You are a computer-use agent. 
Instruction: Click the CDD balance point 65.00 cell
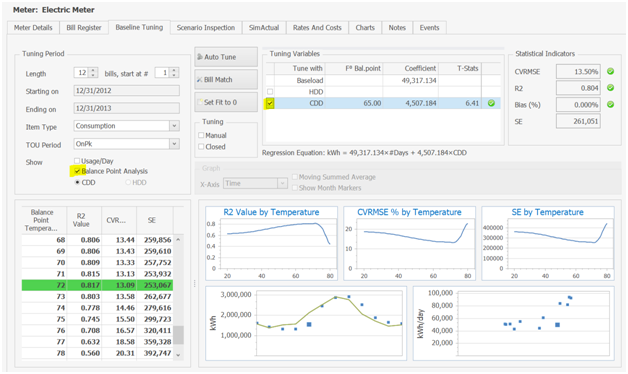click(353, 103)
